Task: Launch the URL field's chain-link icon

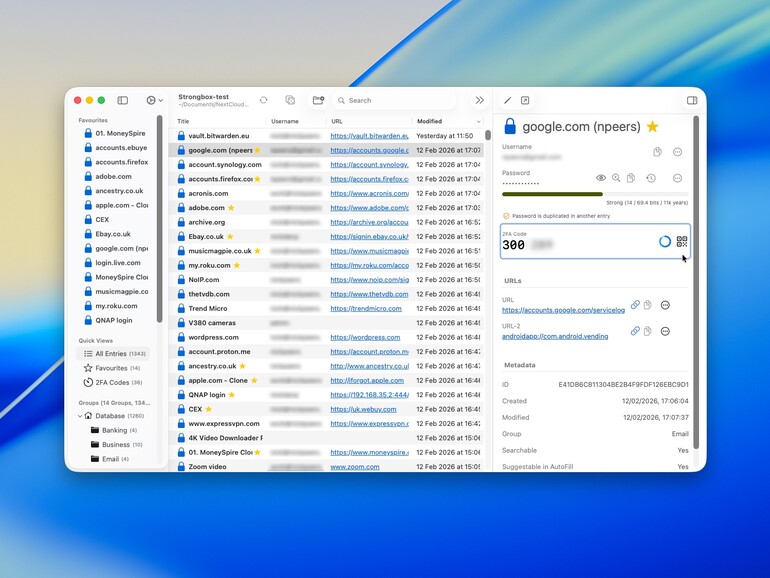Action: tap(635, 305)
